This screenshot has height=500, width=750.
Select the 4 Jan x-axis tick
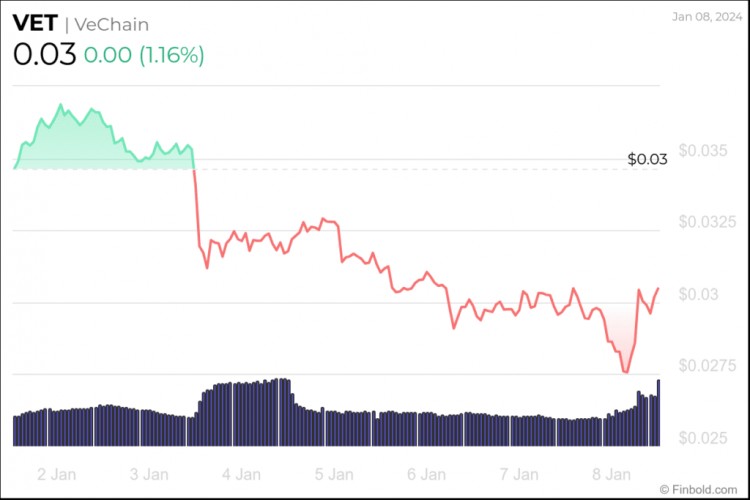coord(241,473)
